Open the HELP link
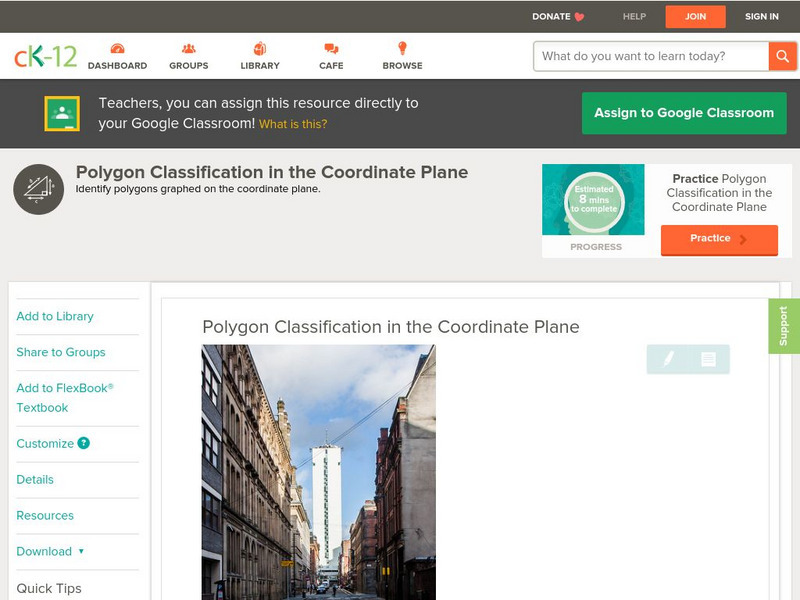Image resolution: width=800 pixels, height=600 pixels. coord(634,16)
